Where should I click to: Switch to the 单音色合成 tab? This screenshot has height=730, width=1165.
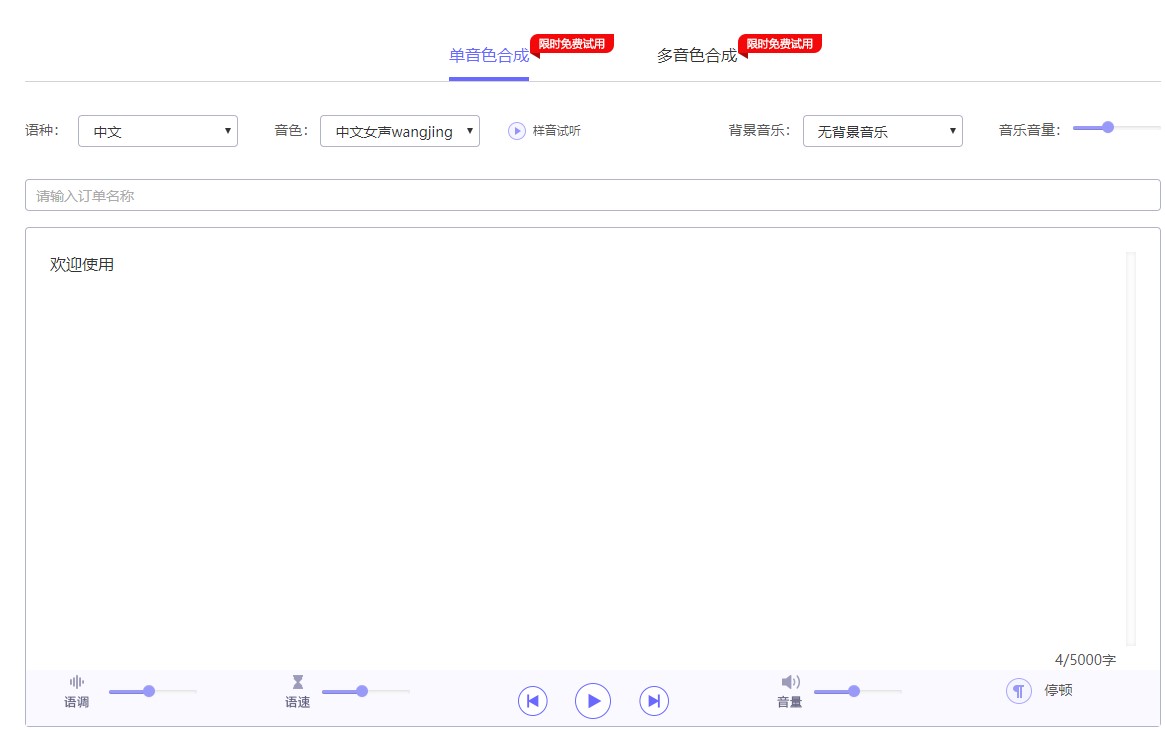coord(489,56)
